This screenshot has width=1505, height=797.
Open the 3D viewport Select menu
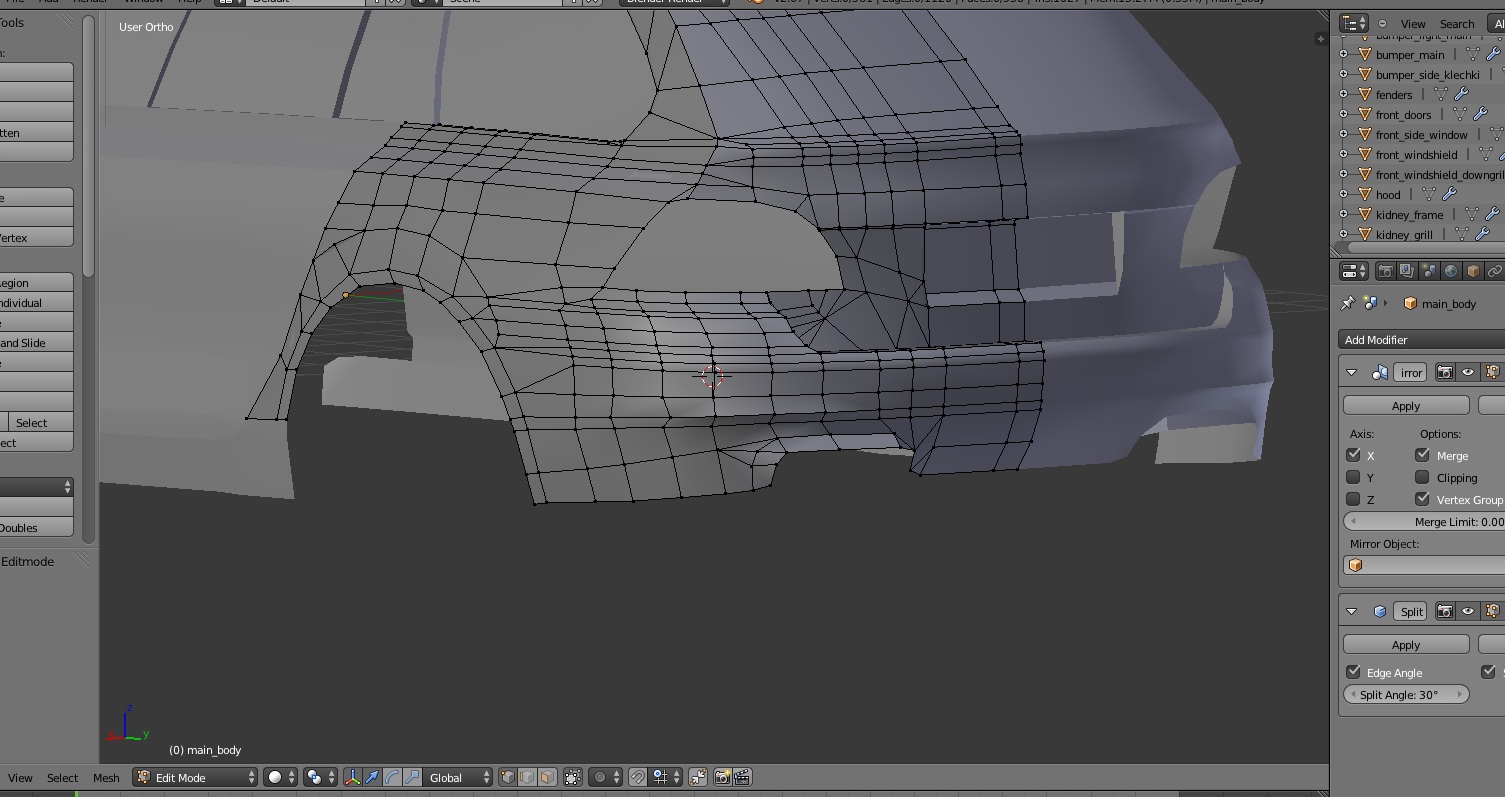[62, 777]
